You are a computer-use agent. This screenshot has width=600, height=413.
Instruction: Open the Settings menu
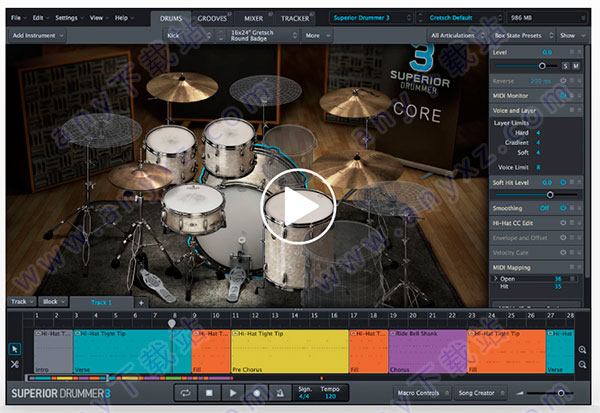point(69,18)
